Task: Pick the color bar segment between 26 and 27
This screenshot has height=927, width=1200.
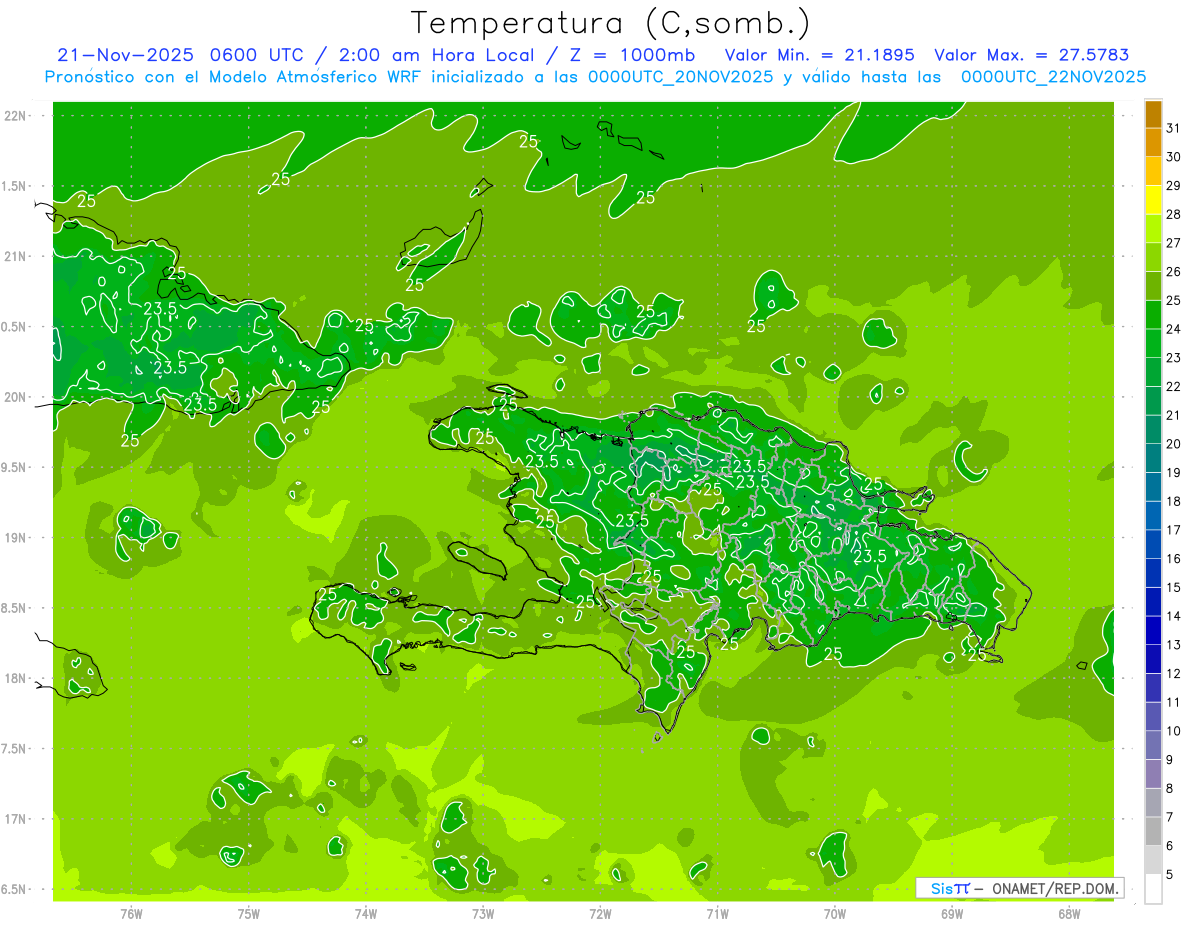Action: coord(1153,257)
